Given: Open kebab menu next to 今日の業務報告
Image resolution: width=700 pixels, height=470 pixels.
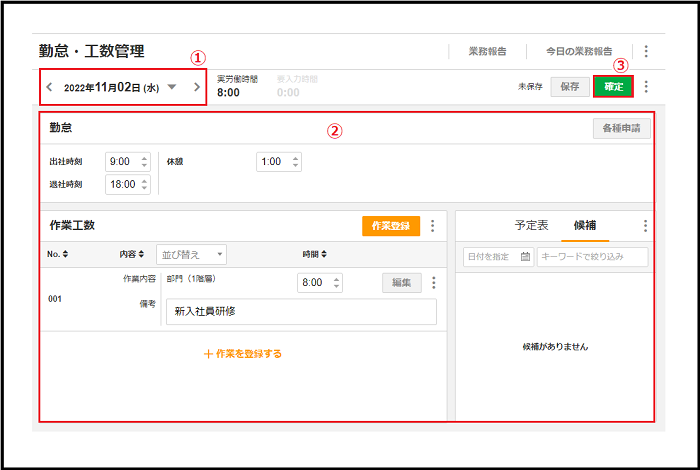Looking at the screenshot, I should click(646, 51).
